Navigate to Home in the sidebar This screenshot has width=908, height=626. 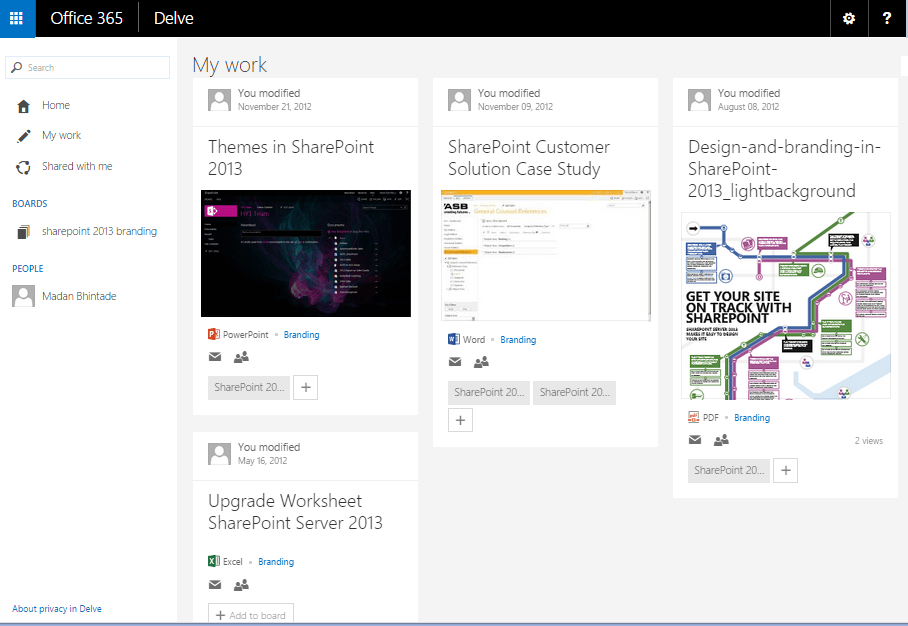55,104
